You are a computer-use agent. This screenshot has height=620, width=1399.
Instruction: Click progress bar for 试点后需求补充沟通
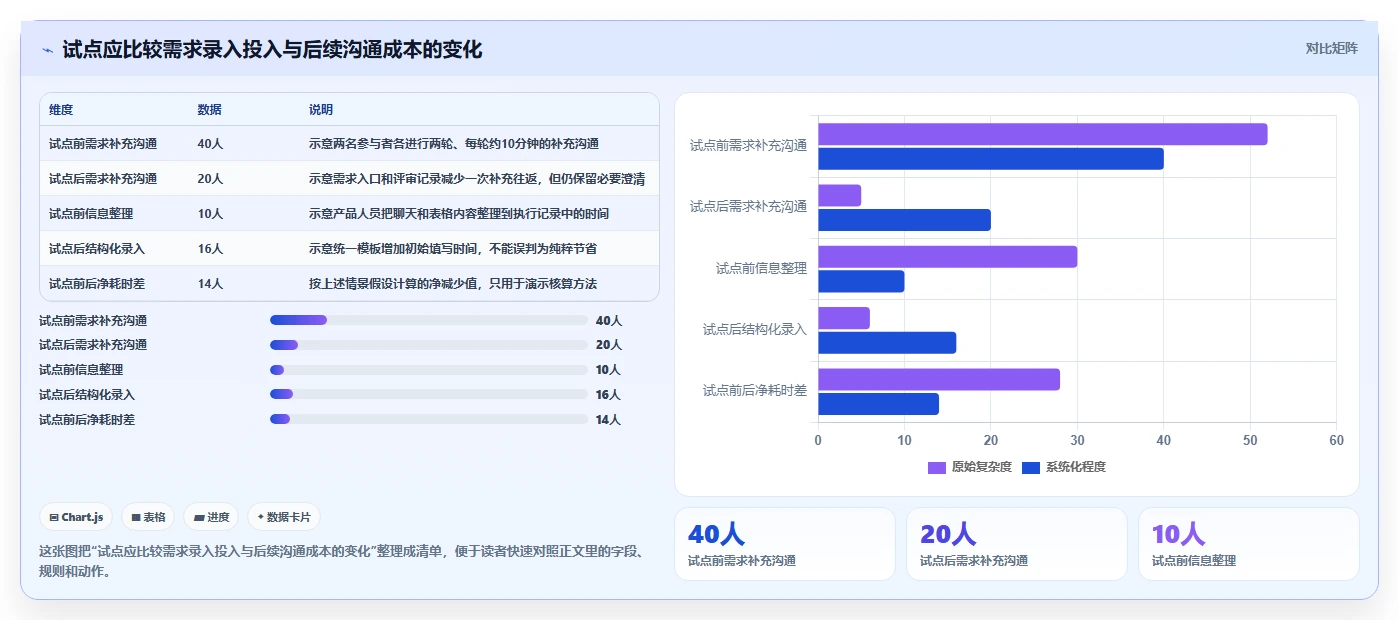coord(429,345)
